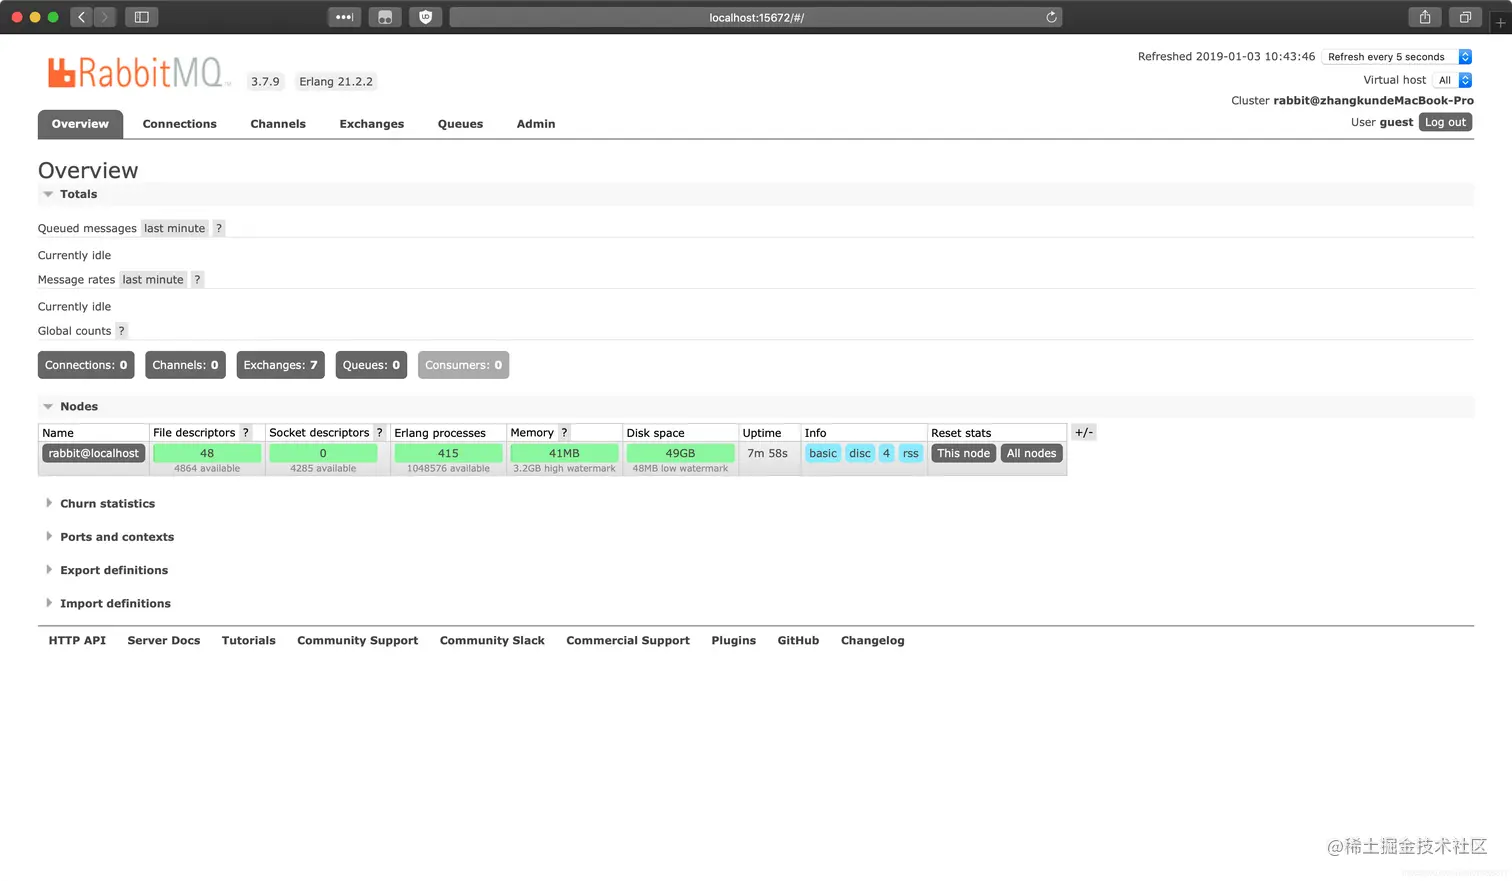Change Queued messages last minute range
This screenshot has width=1512, height=881.
point(175,228)
